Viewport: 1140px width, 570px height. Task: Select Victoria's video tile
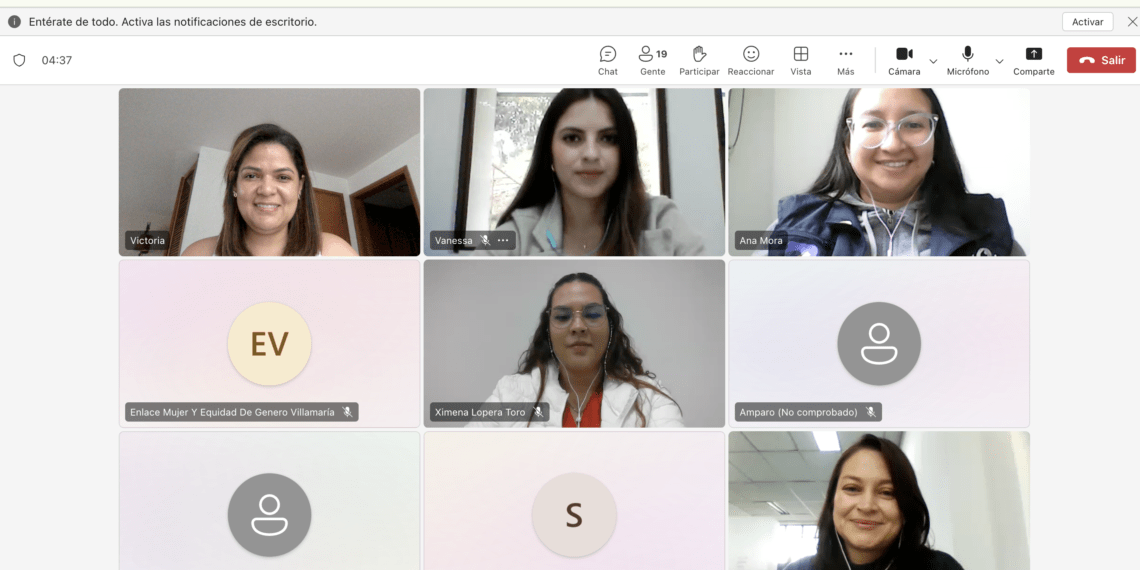tap(269, 172)
